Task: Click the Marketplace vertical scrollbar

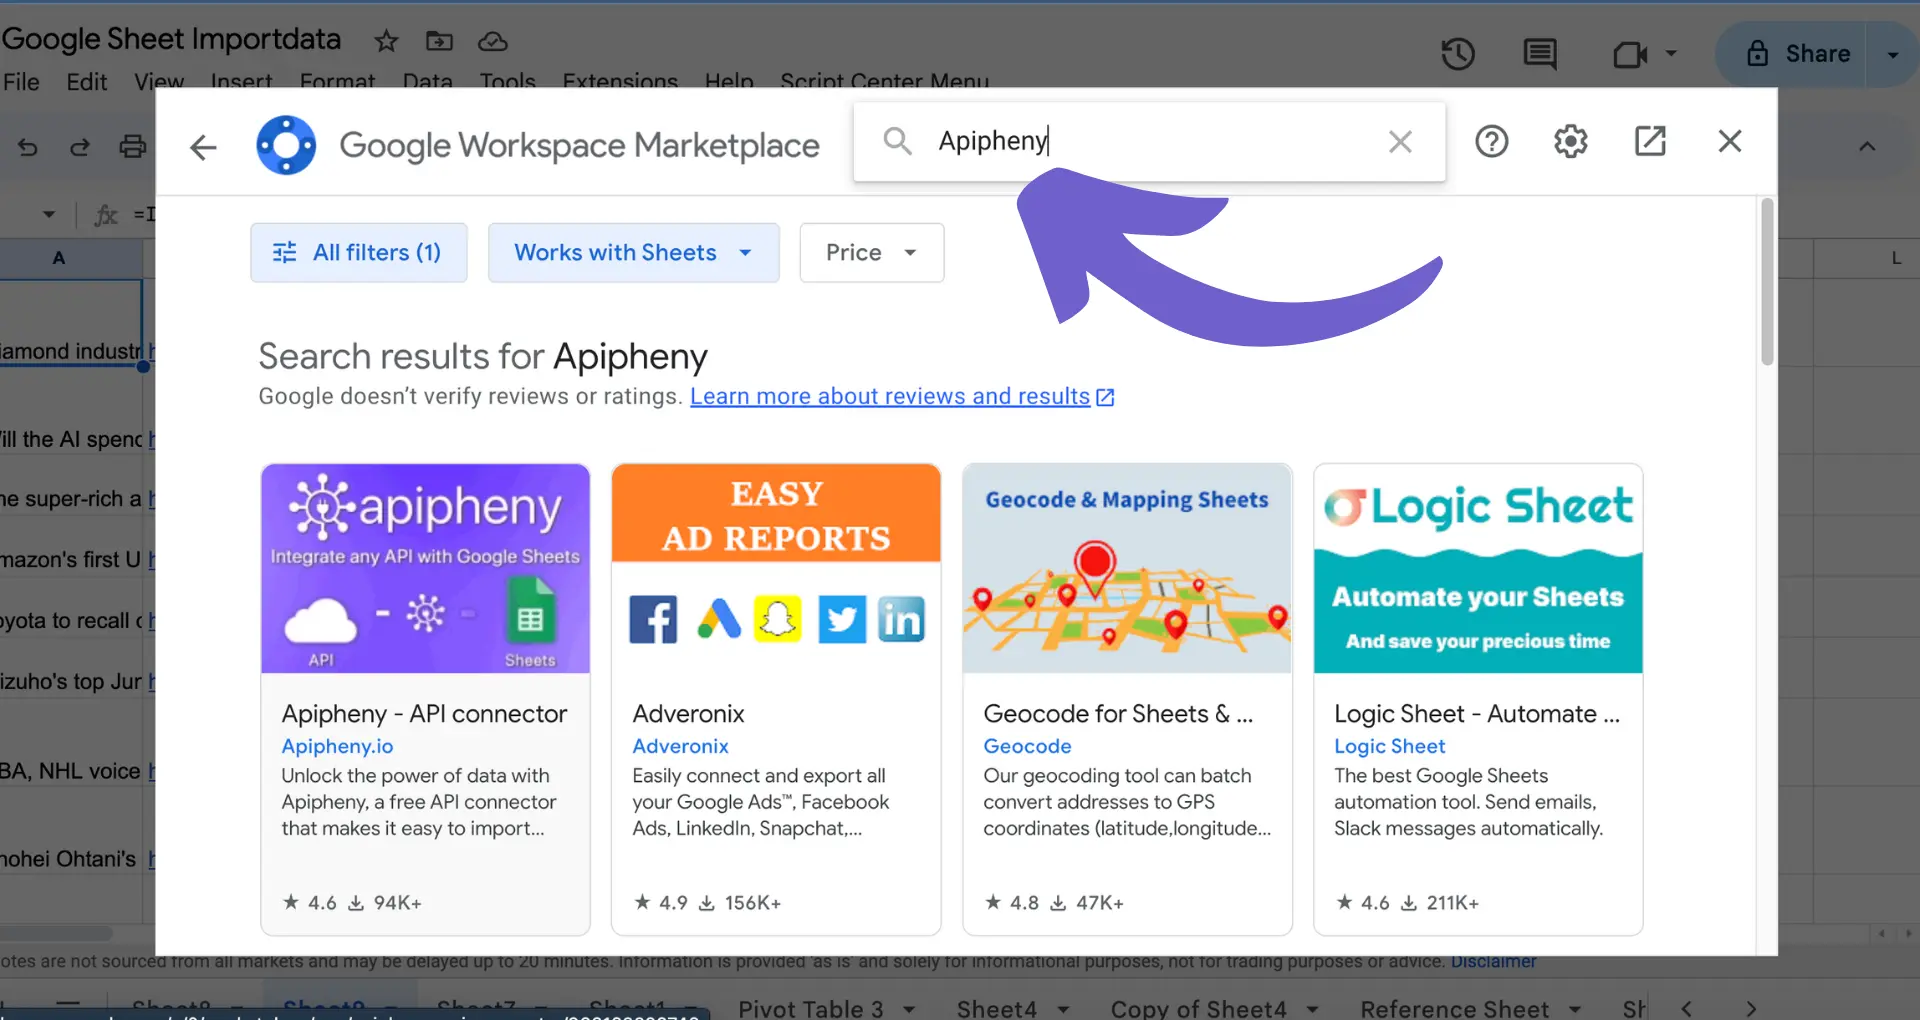Action: 1767,281
